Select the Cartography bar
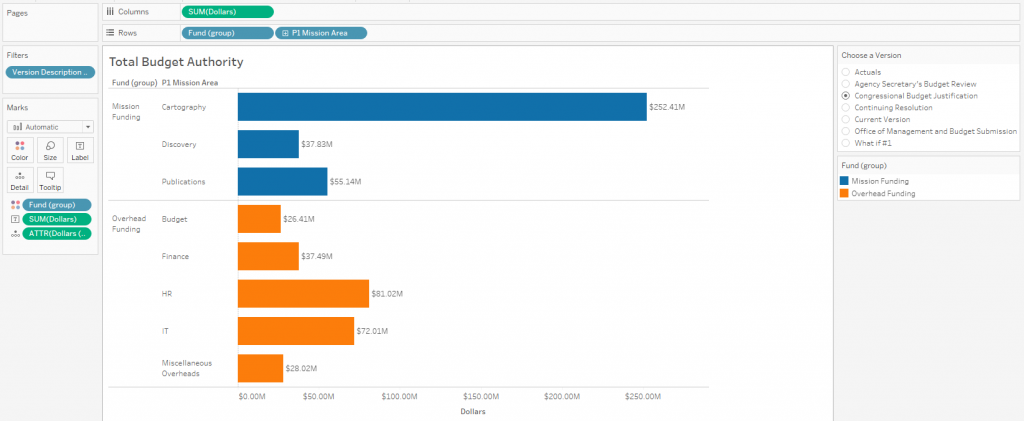 [x=442, y=107]
